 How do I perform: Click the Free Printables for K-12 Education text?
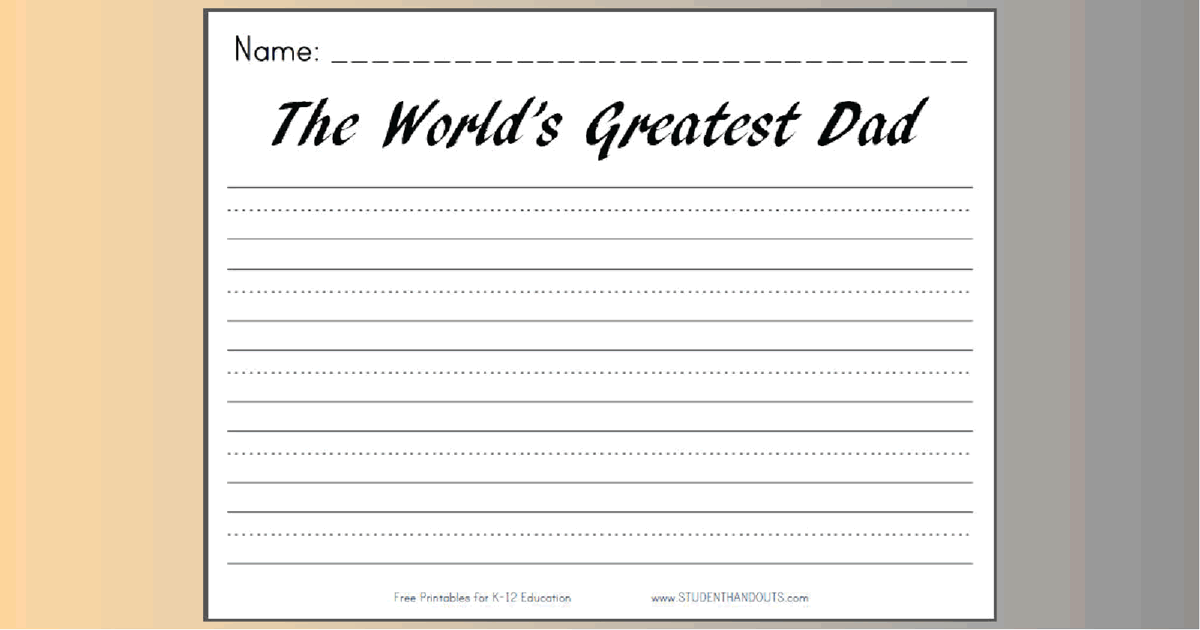pyautogui.click(x=482, y=597)
